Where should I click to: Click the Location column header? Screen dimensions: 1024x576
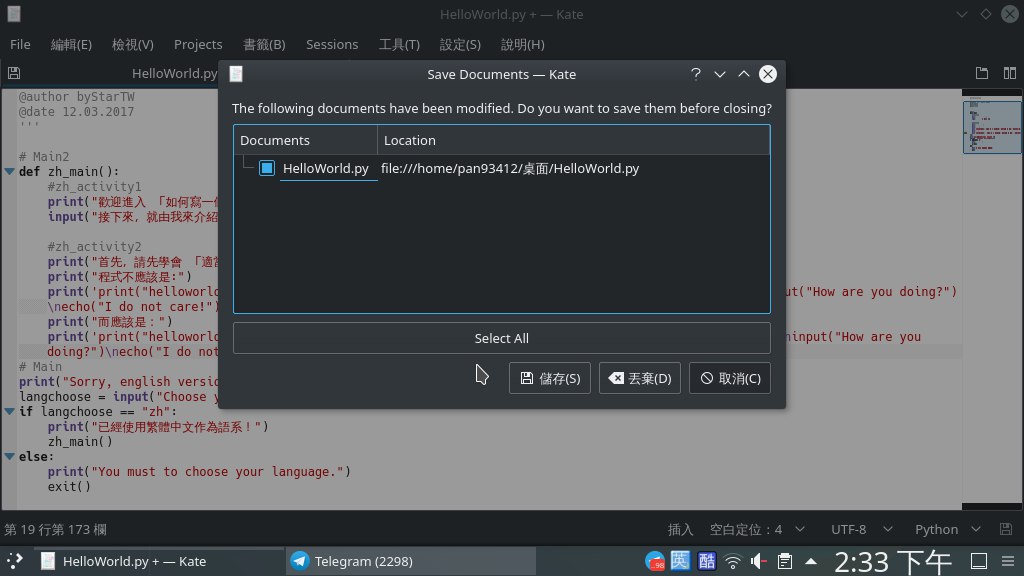coord(573,140)
